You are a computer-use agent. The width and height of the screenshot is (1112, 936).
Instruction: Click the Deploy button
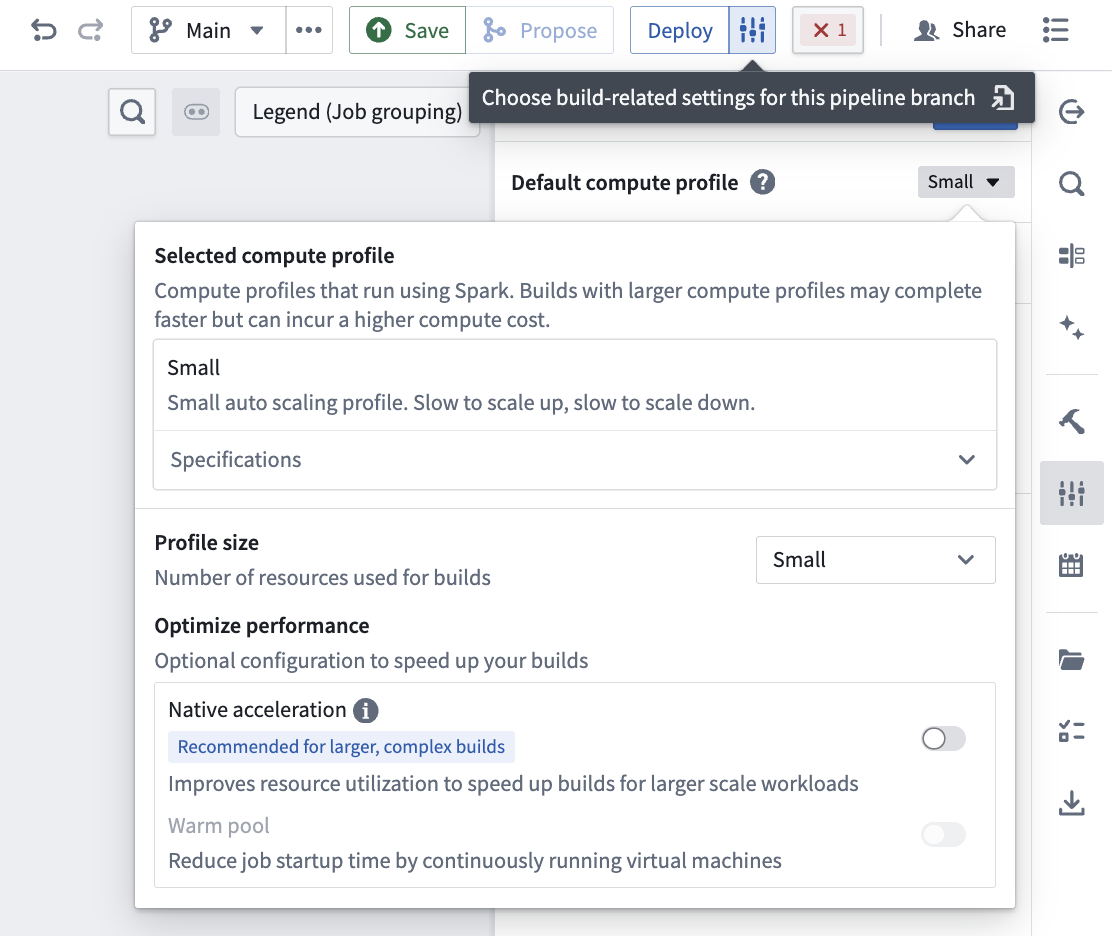click(679, 30)
